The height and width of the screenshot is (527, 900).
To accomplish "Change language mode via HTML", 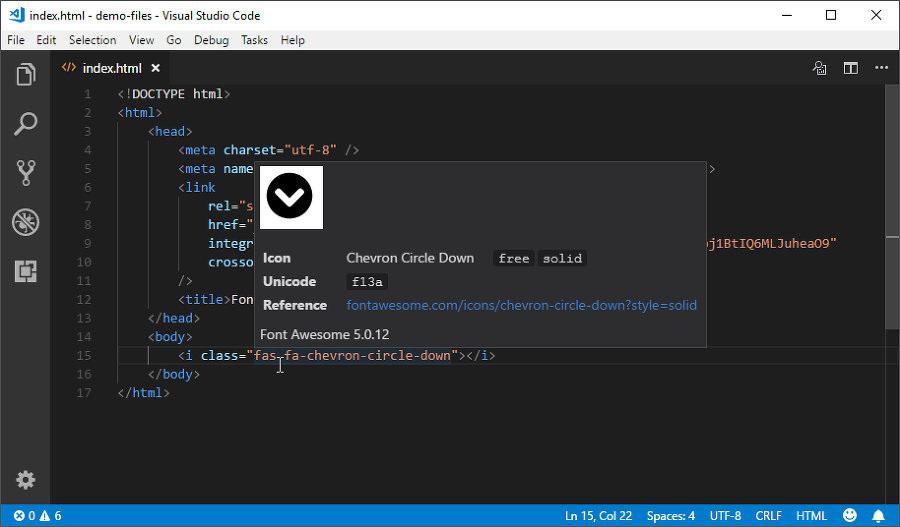I will (x=810, y=516).
